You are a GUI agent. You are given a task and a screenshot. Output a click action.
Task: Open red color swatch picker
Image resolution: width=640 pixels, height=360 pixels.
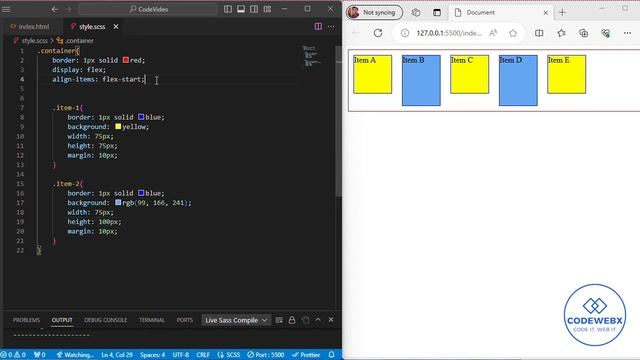(126, 60)
